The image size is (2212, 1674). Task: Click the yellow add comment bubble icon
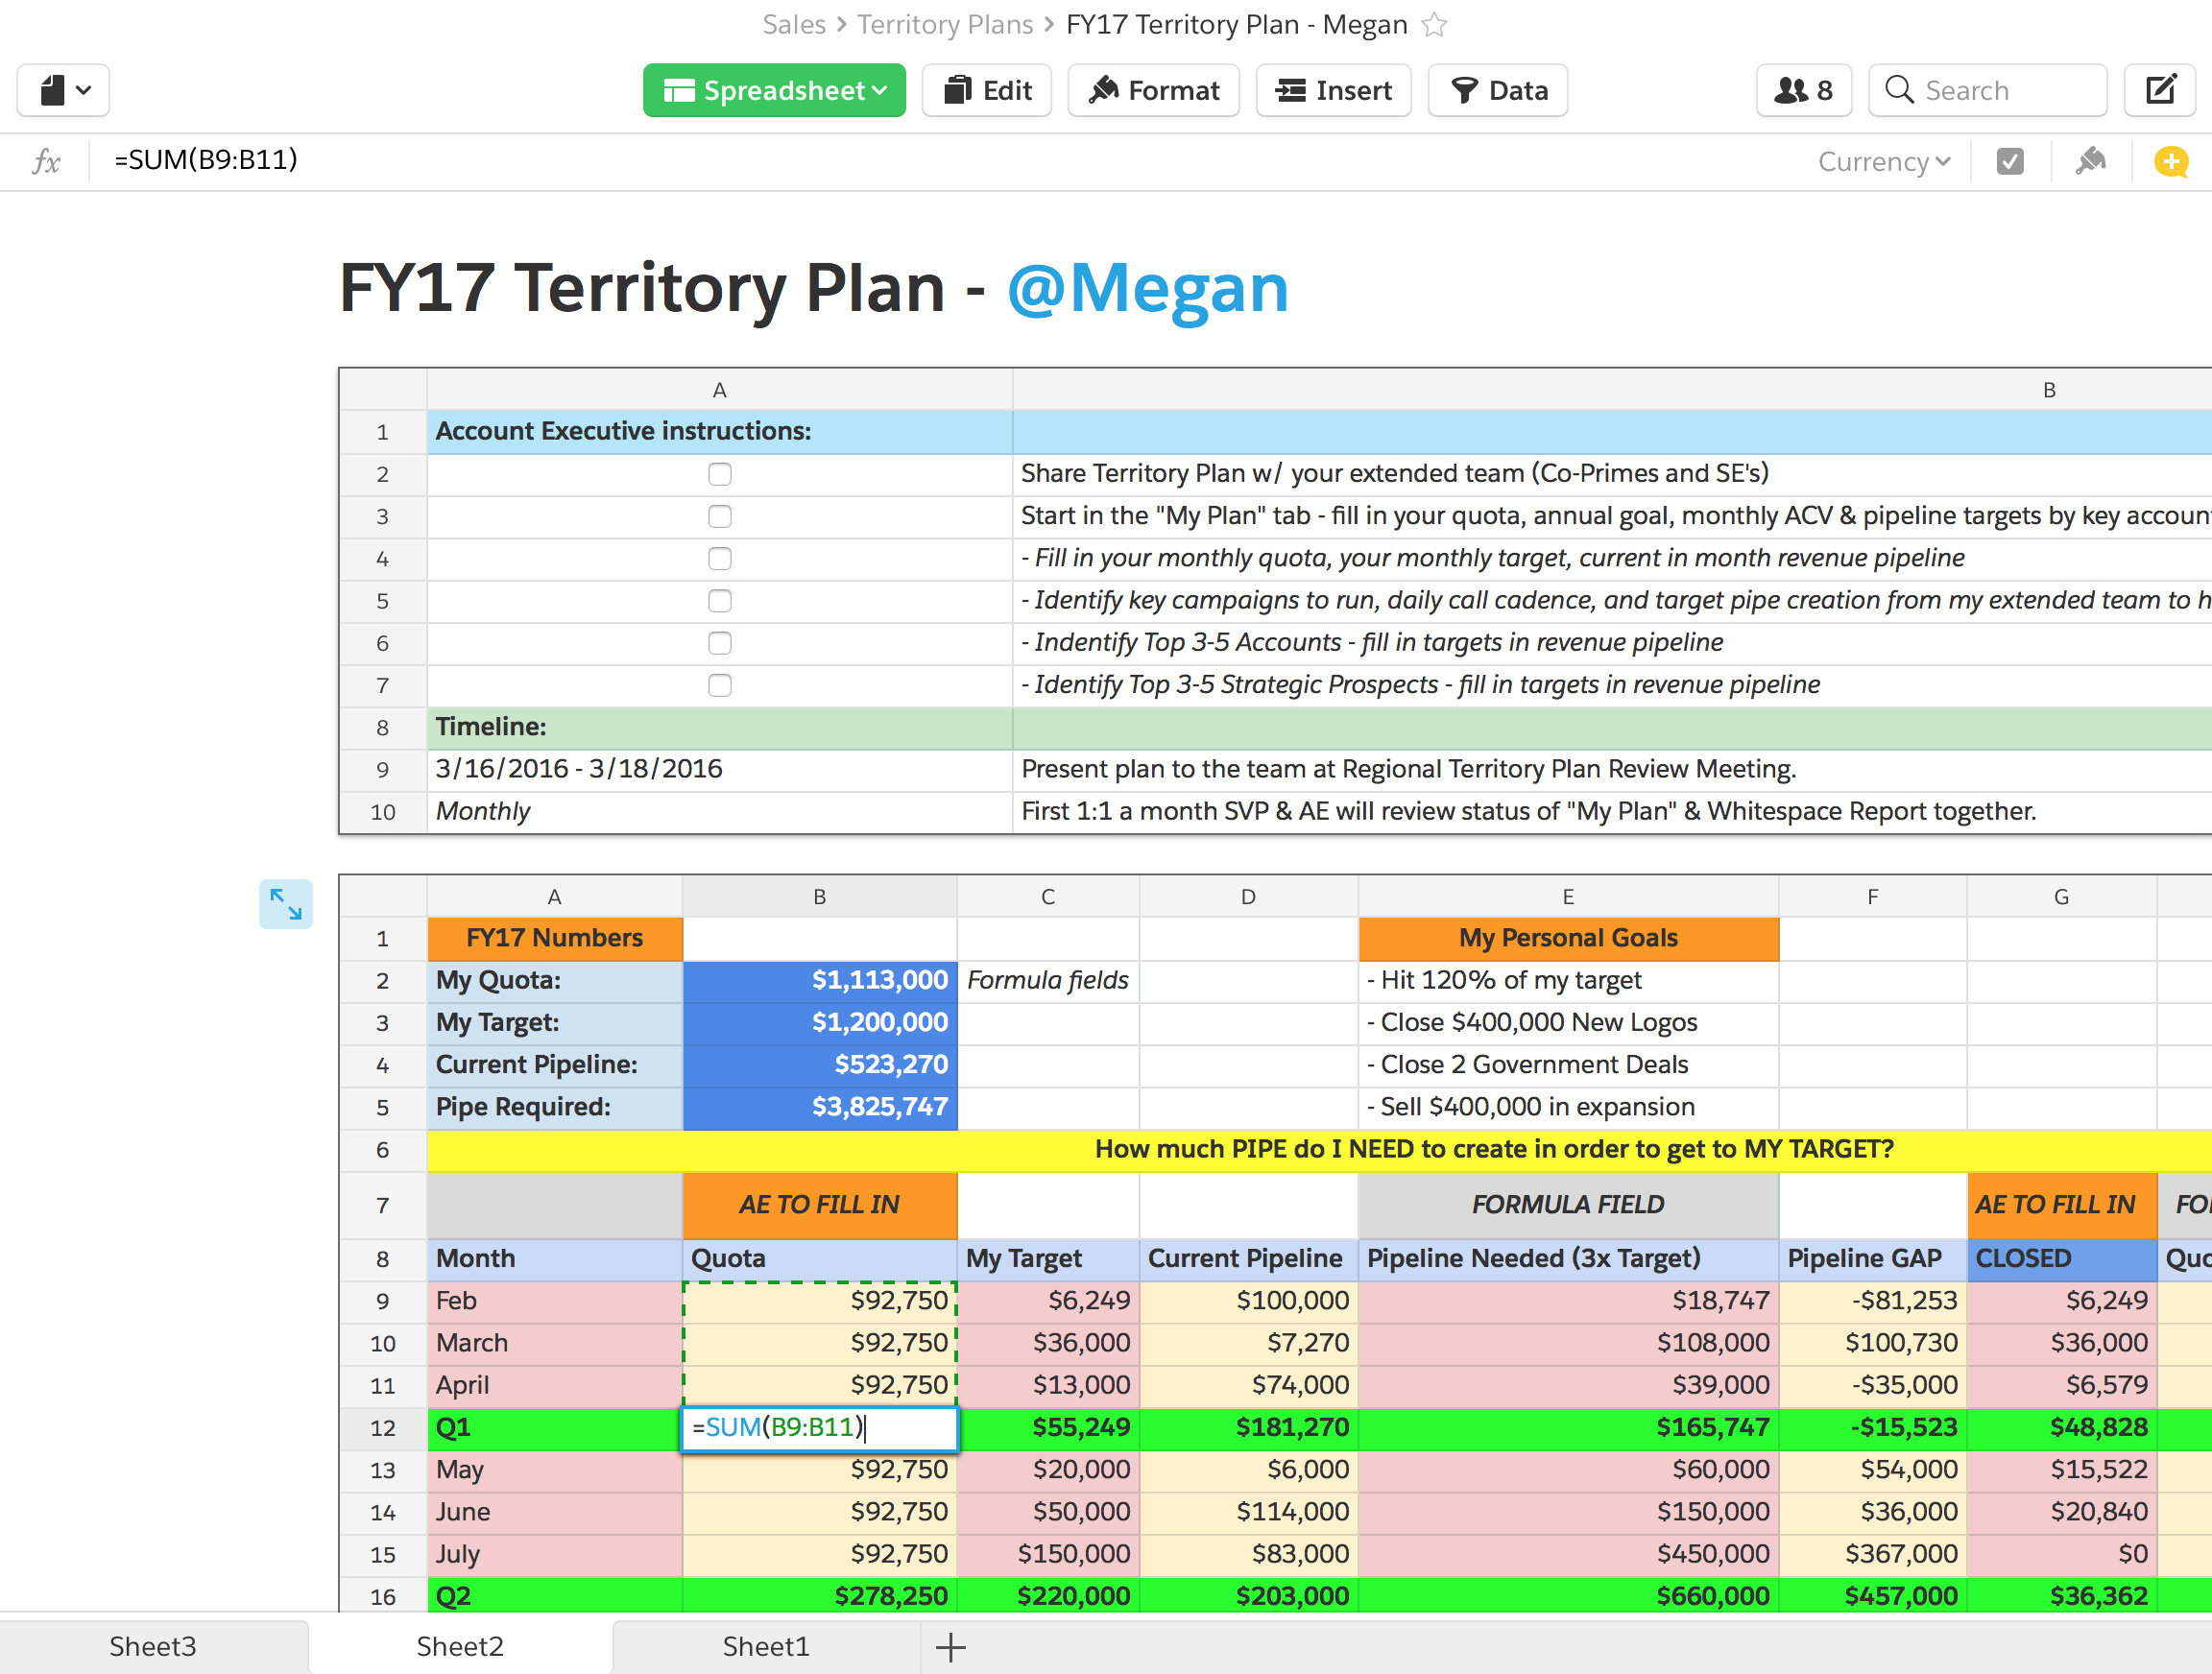coord(2171,161)
